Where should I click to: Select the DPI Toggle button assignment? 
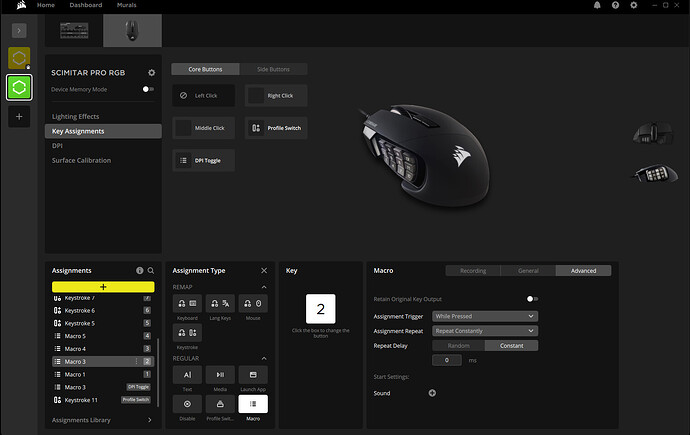(x=203, y=161)
